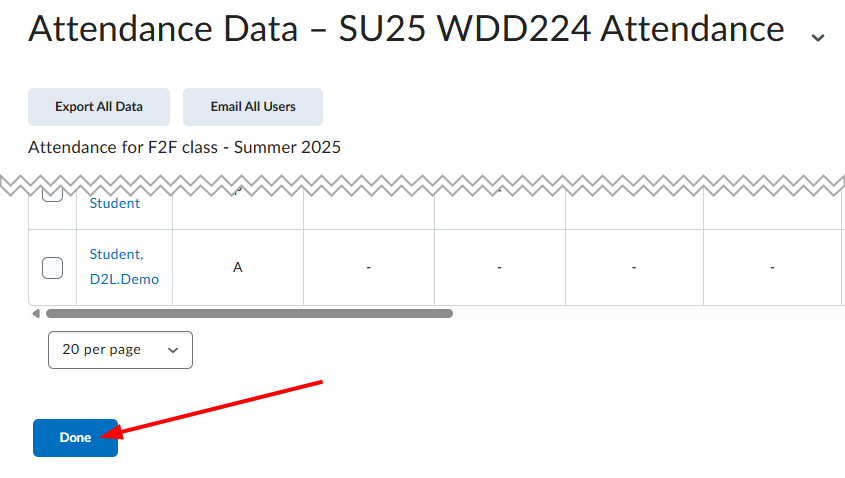
Task: Select the "A" attendance cell for D2L.Demo
Action: [238, 267]
